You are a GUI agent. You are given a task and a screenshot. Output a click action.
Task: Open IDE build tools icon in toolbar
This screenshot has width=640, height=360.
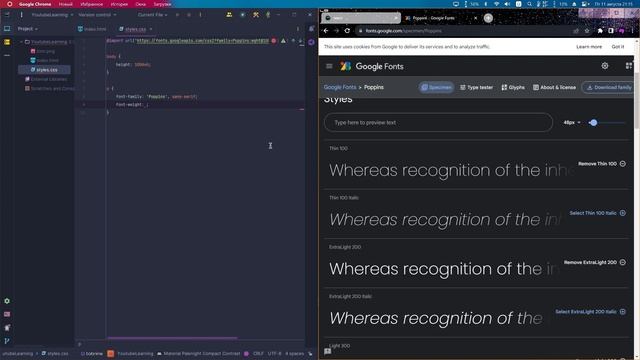tap(256, 15)
